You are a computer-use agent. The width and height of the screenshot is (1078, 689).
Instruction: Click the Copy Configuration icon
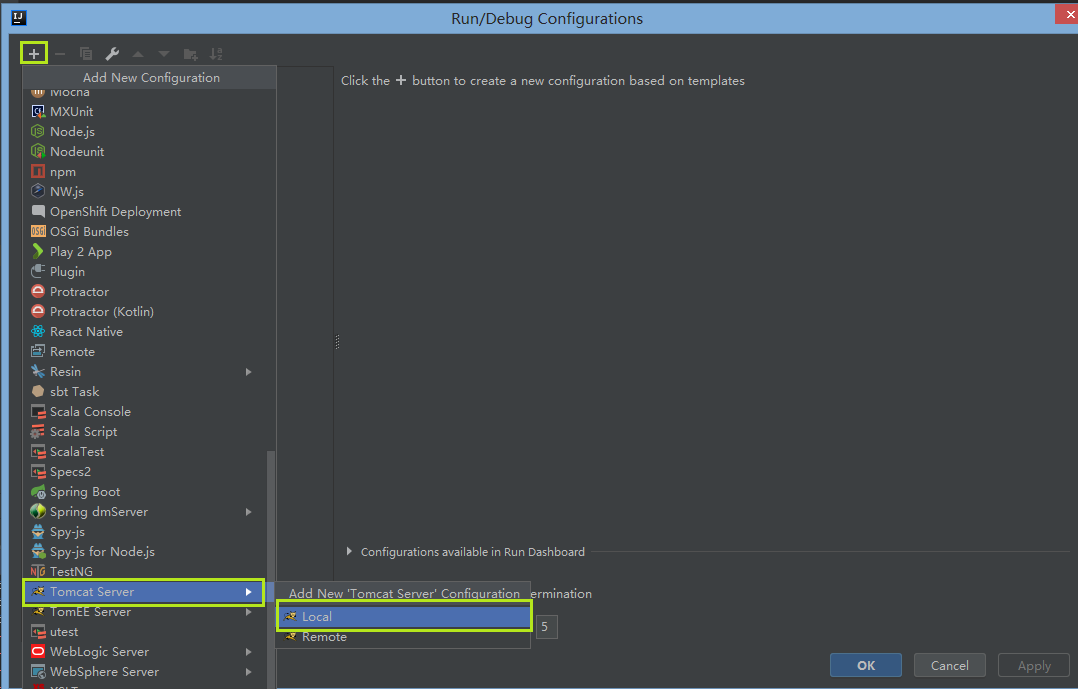tap(86, 54)
